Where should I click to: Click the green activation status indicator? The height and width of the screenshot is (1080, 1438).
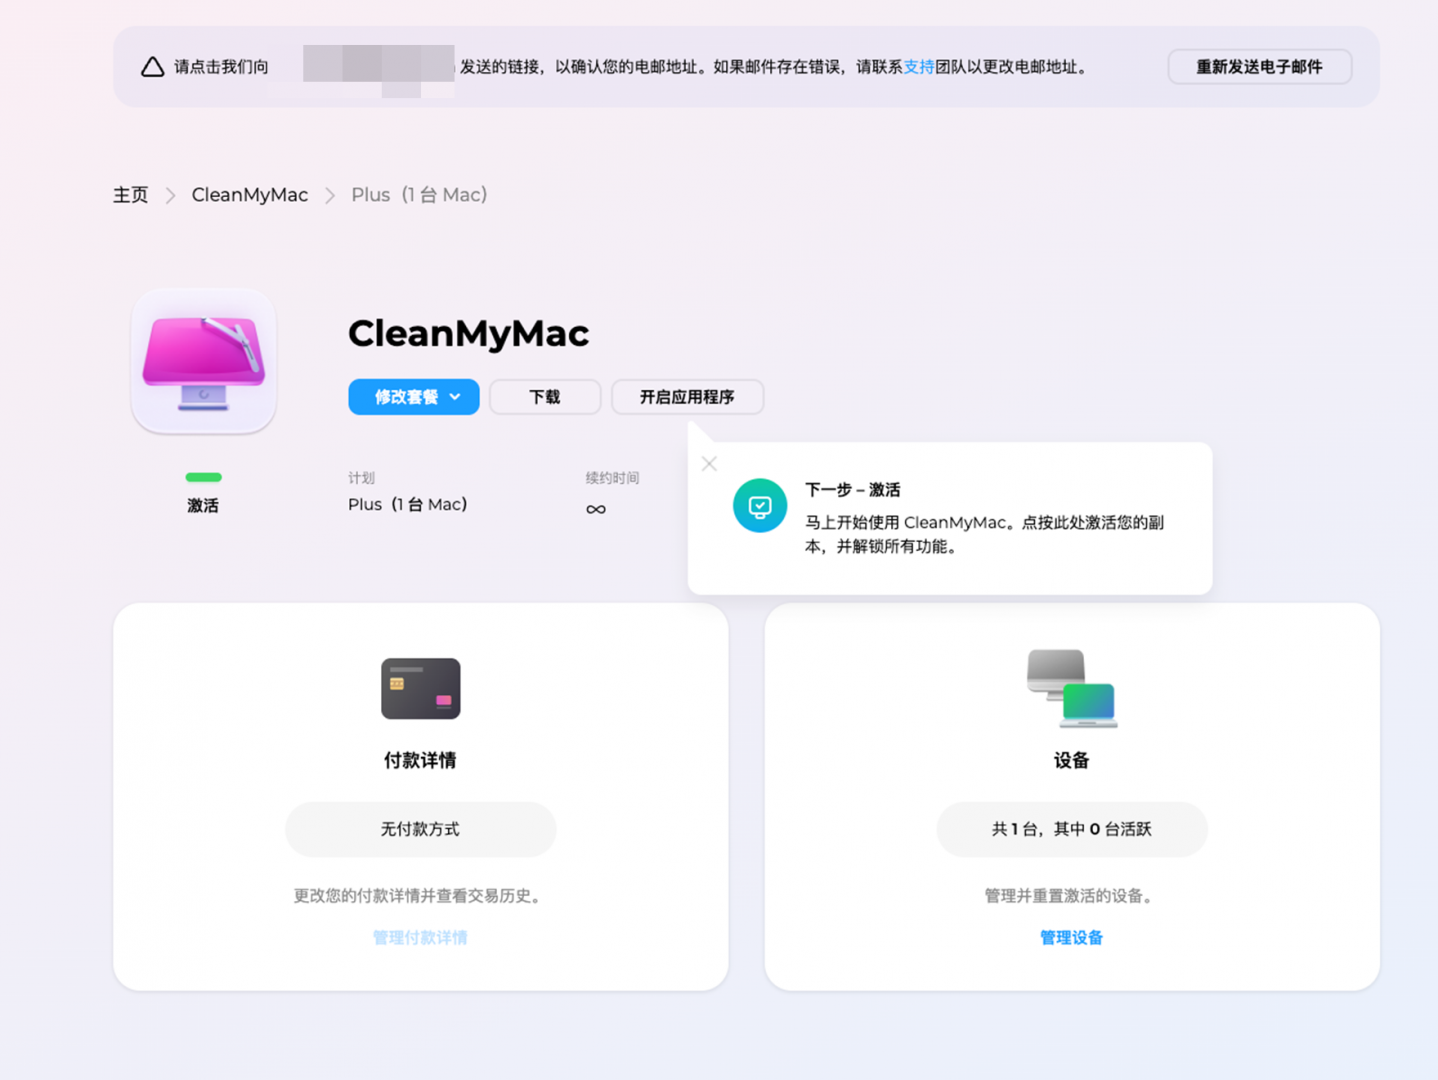(x=203, y=477)
